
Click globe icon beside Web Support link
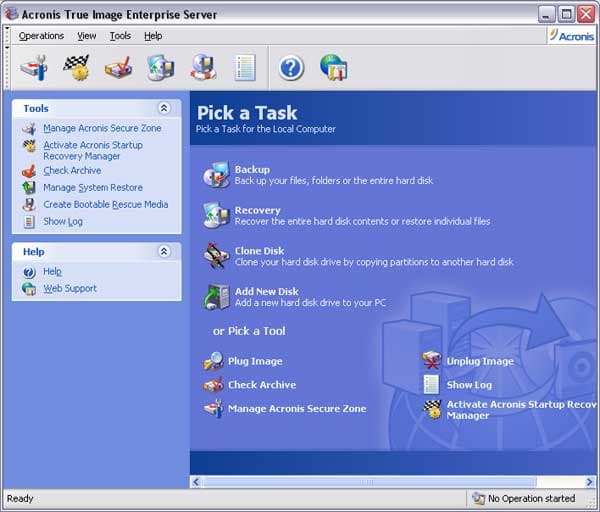(x=29, y=289)
